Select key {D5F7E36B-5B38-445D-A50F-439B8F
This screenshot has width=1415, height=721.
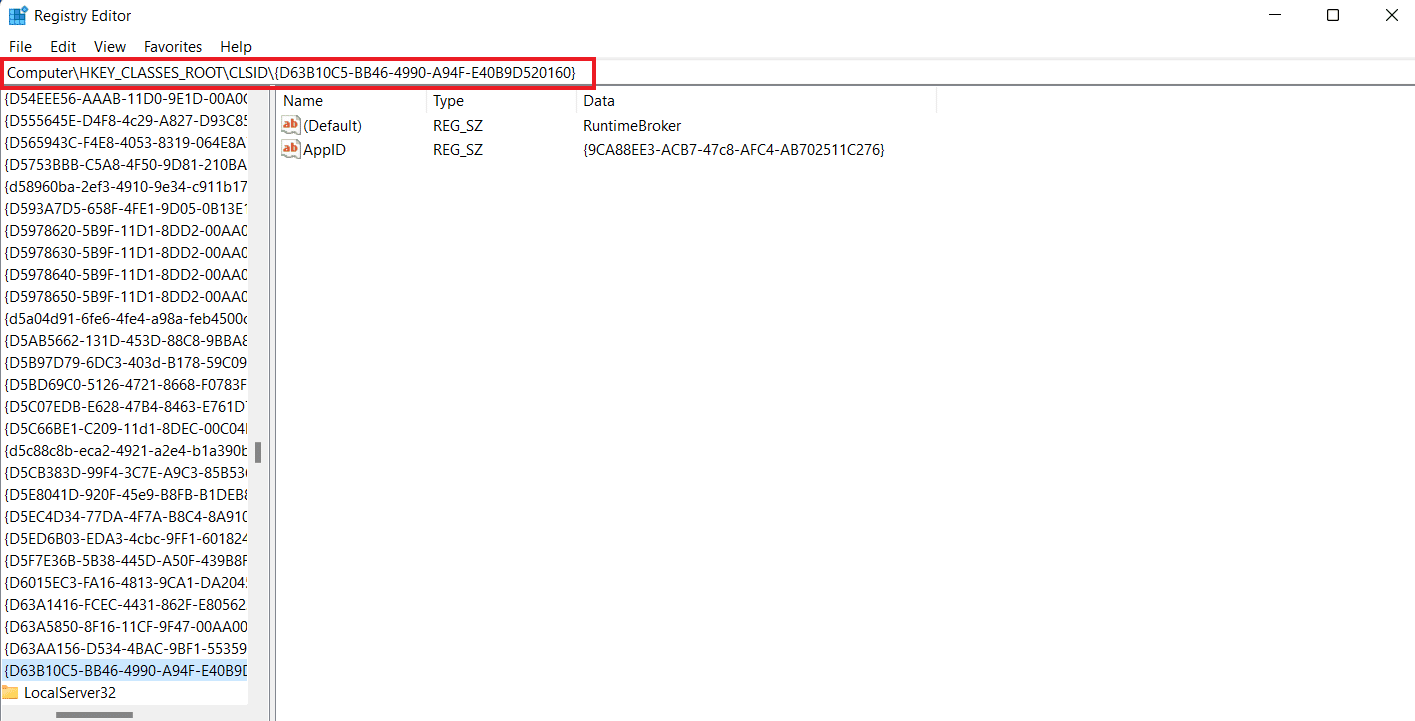click(x=125, y=561)
